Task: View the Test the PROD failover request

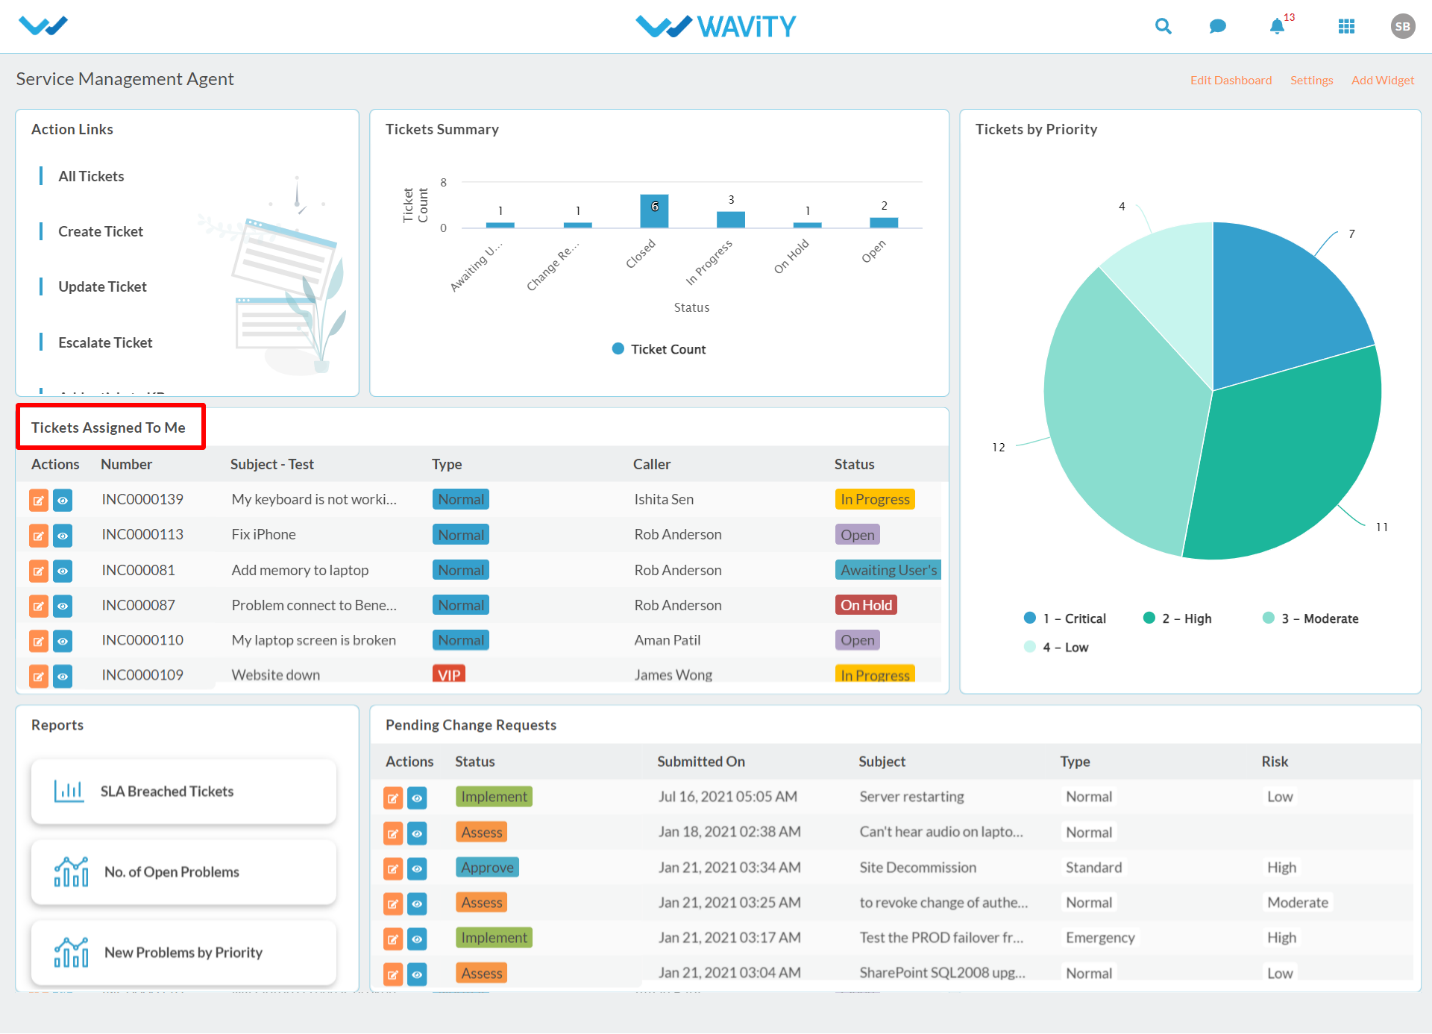Action: [x=417, y=939]
